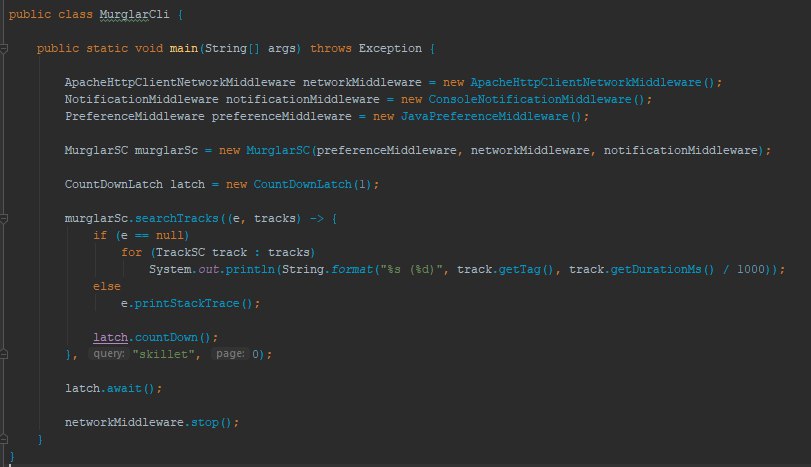Viewport: 811px width, 467px height.
Task: Click the 'new MurglarSC(' constructor call
Action: [x=267, y=150]
